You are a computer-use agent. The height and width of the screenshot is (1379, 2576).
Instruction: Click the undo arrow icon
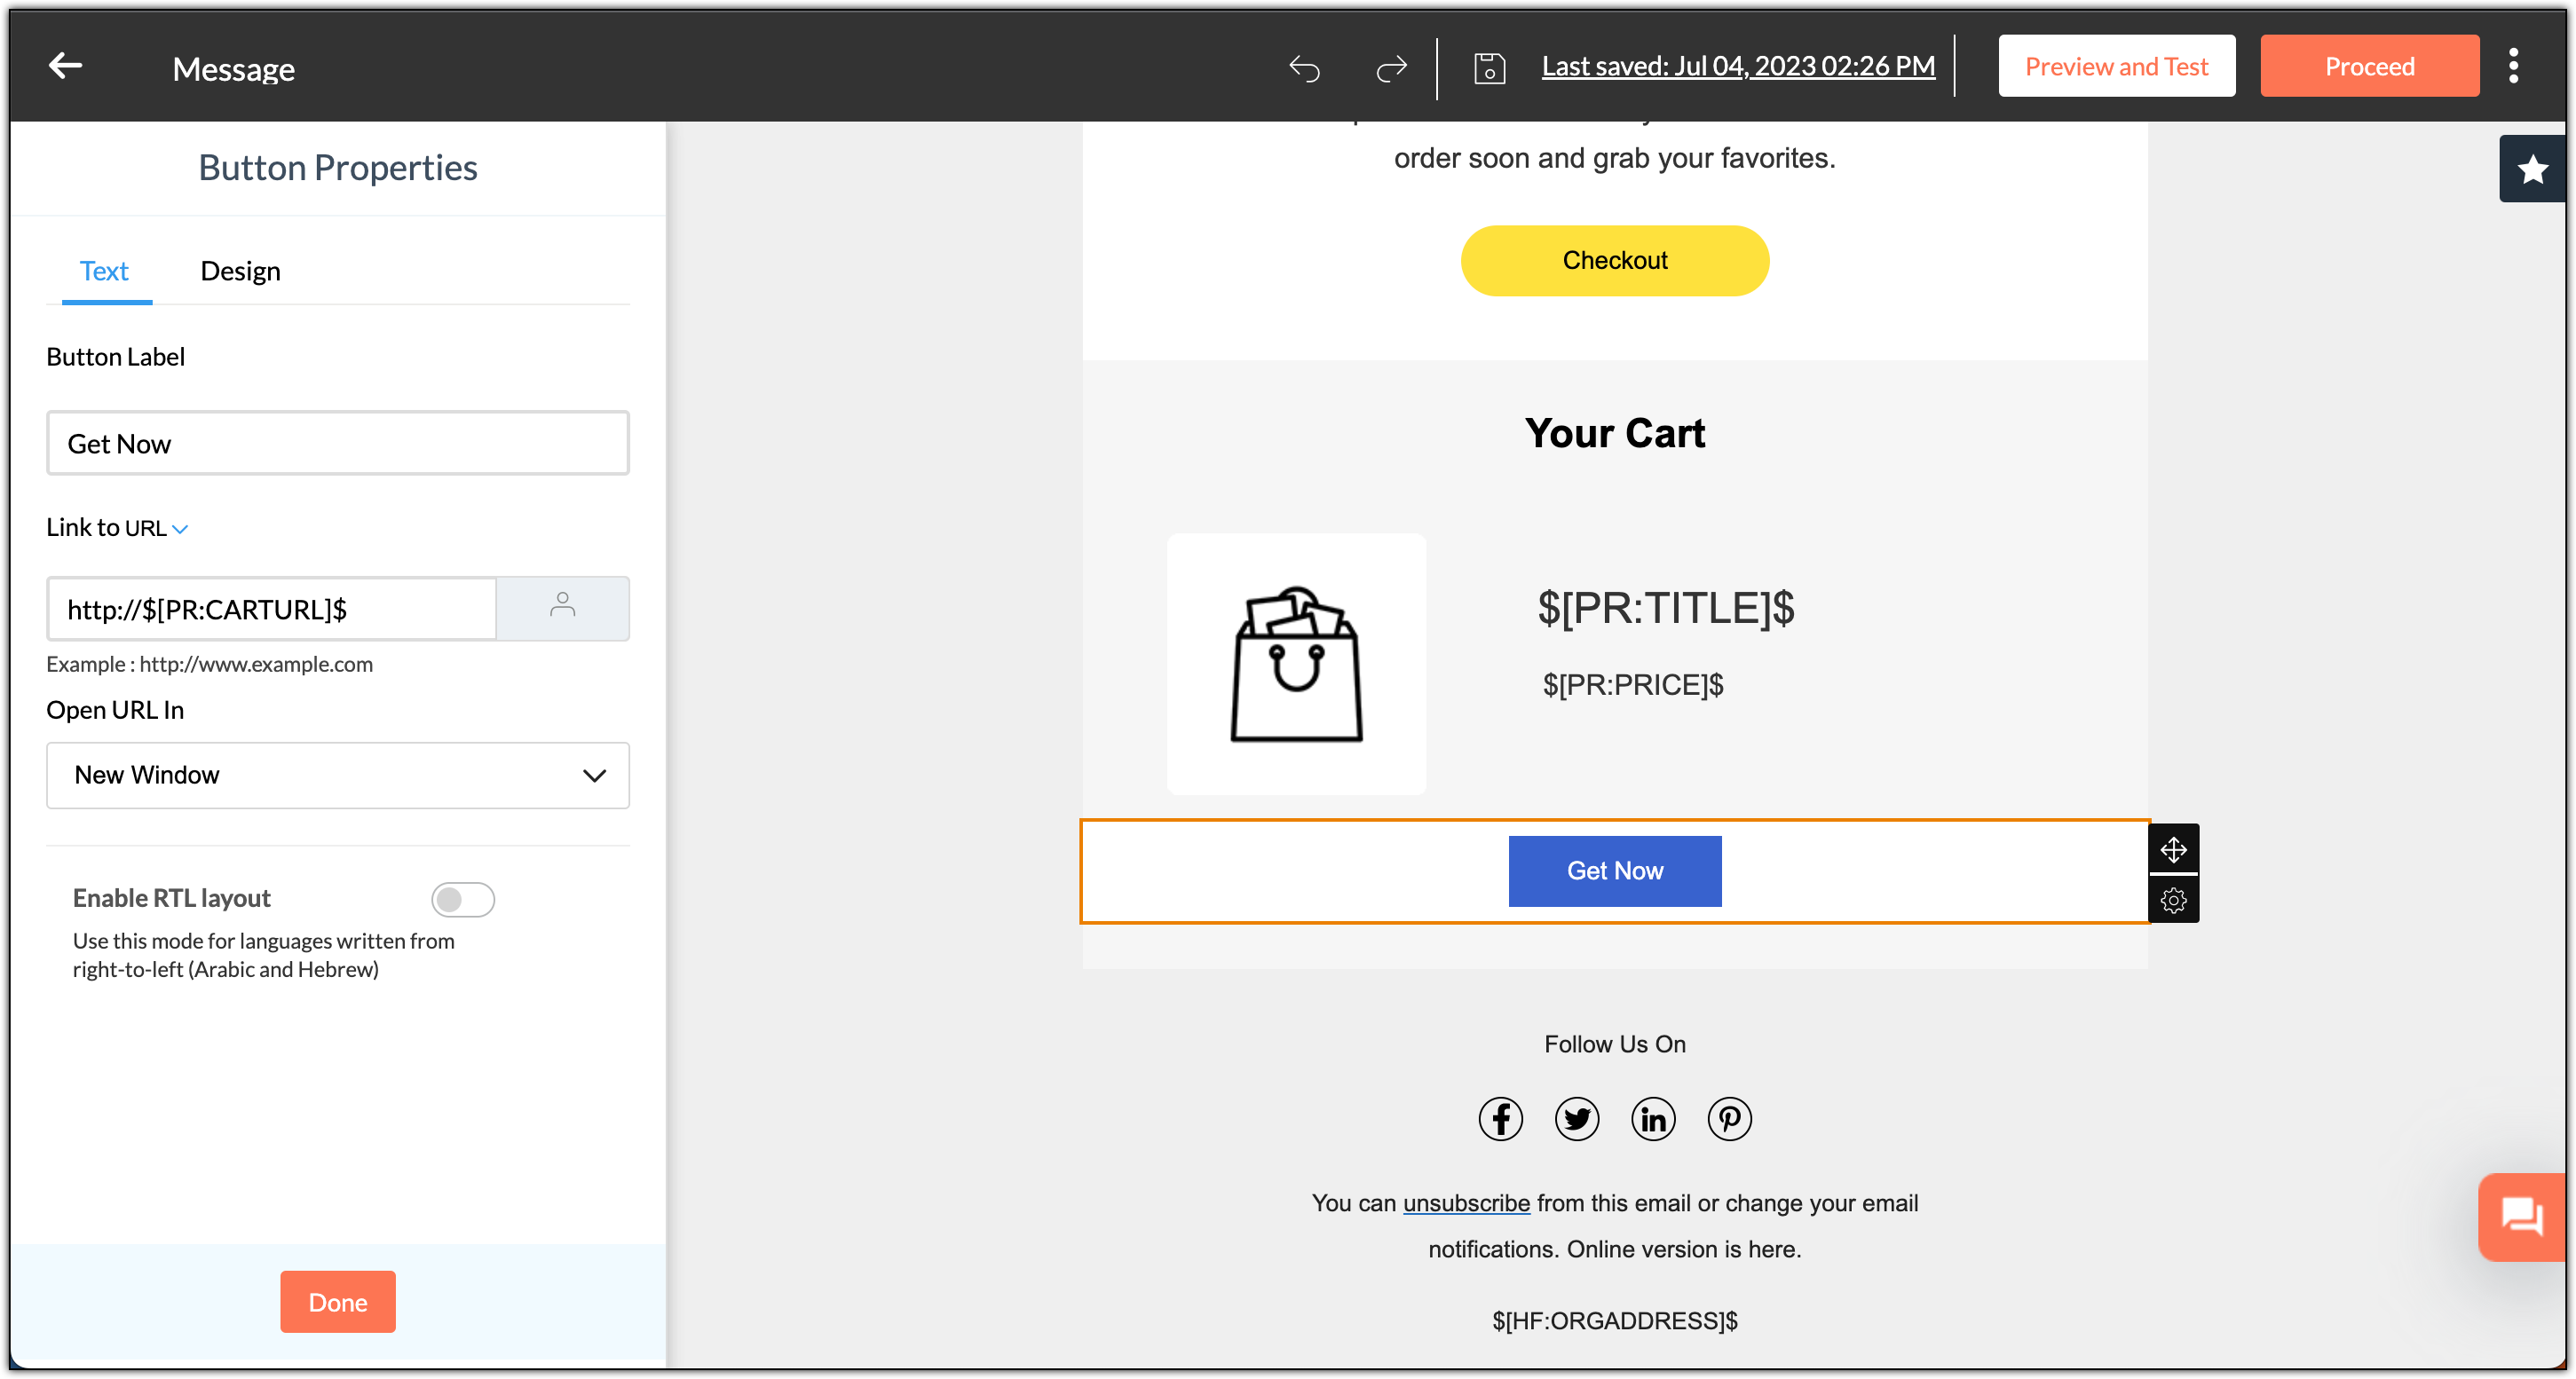click(x=1305, y=68)
